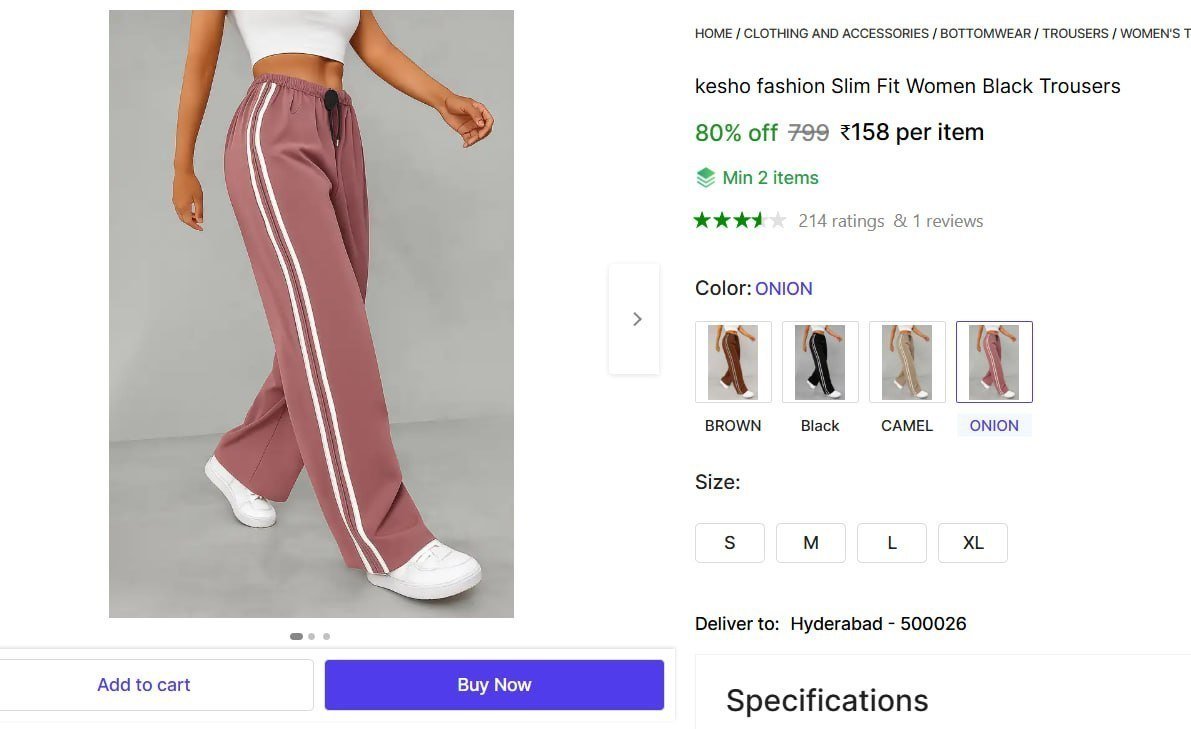Change delivery location from Hyderabad
This screenshot has width=1191, height=729.
point(878,623)
